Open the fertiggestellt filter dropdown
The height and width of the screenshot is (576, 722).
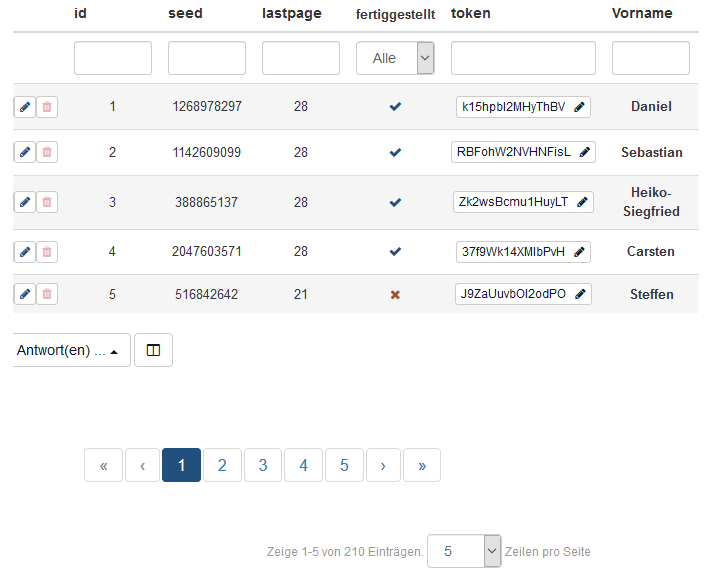pyautogui.click(x=395, y=58)
